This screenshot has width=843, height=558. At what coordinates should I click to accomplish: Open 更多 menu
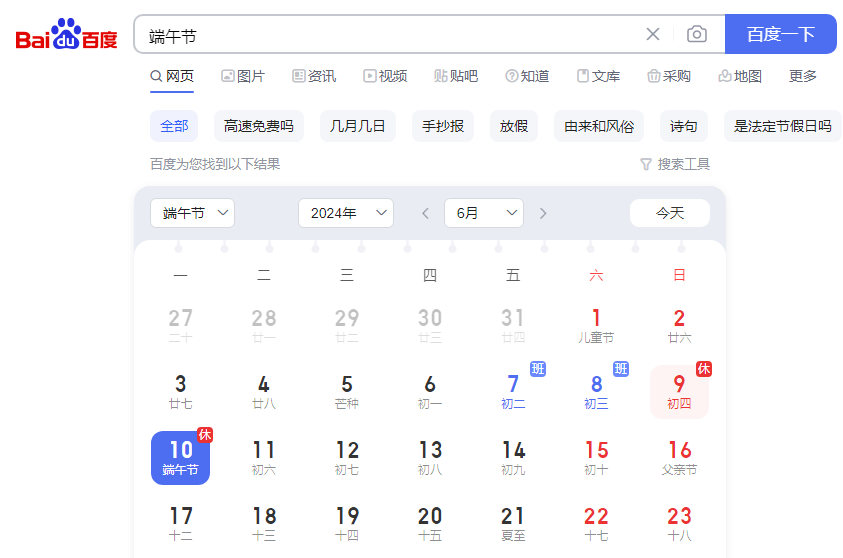tap(803, 76)
